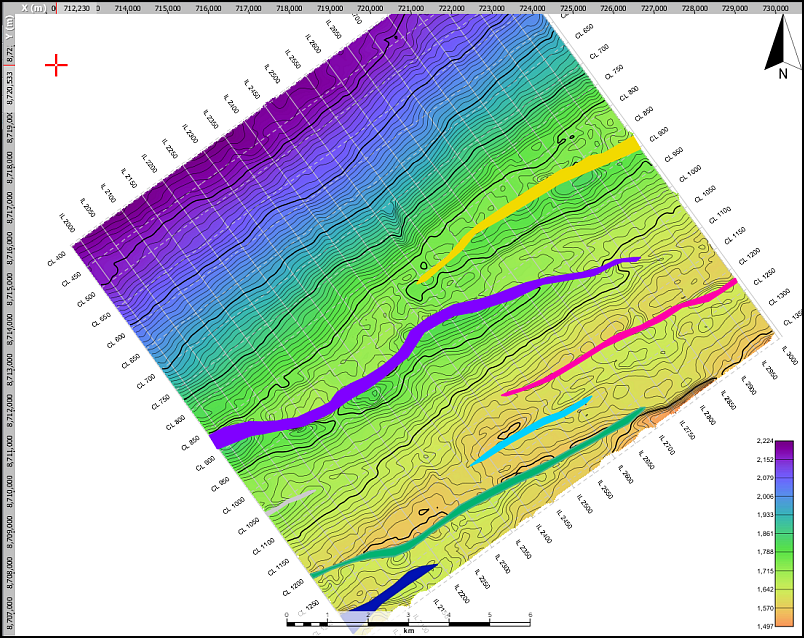The width and height of the screenshot is (804, 638).
Task: Click the IL 2000 inline label
Action: pos(68,223)
